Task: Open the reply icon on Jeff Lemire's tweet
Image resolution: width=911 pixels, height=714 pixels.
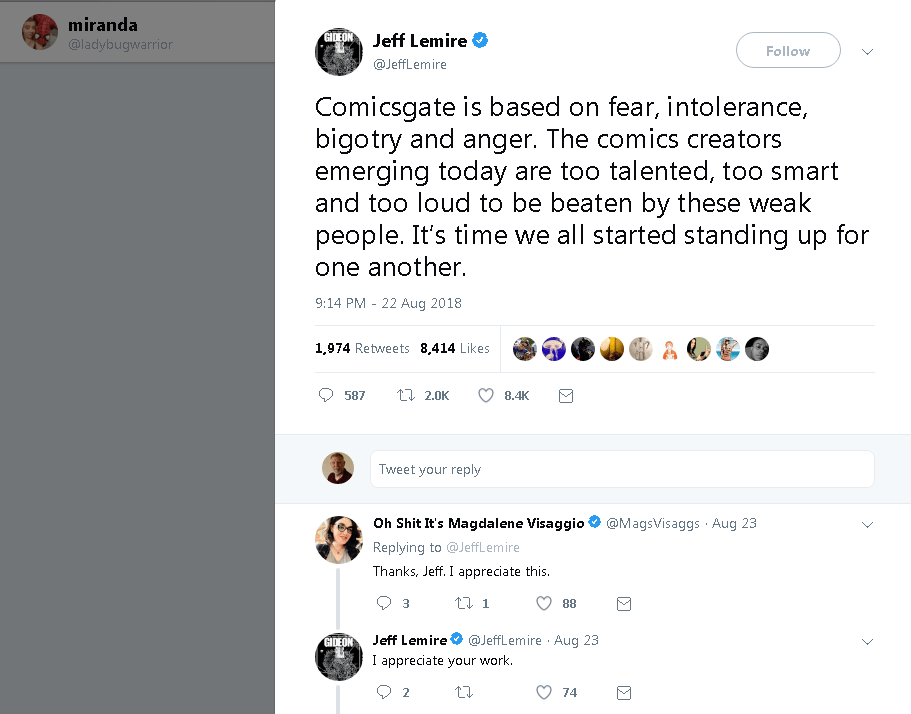Action: click(x=325, y=395)
